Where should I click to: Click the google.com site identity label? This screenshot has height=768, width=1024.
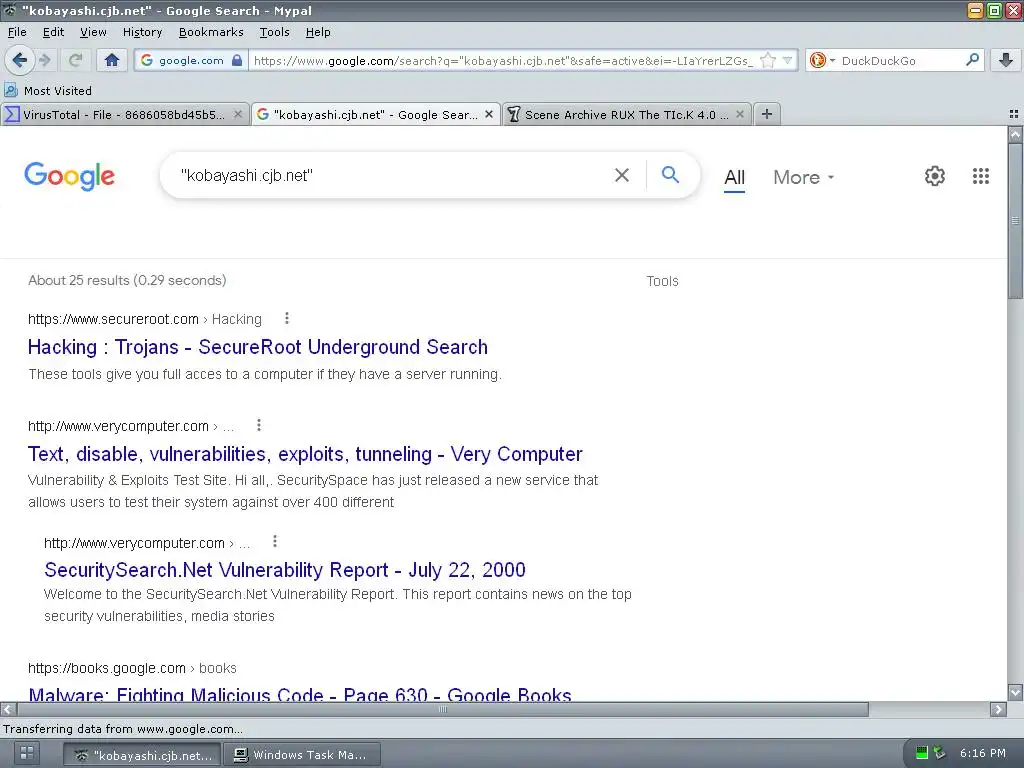point(191,60)
